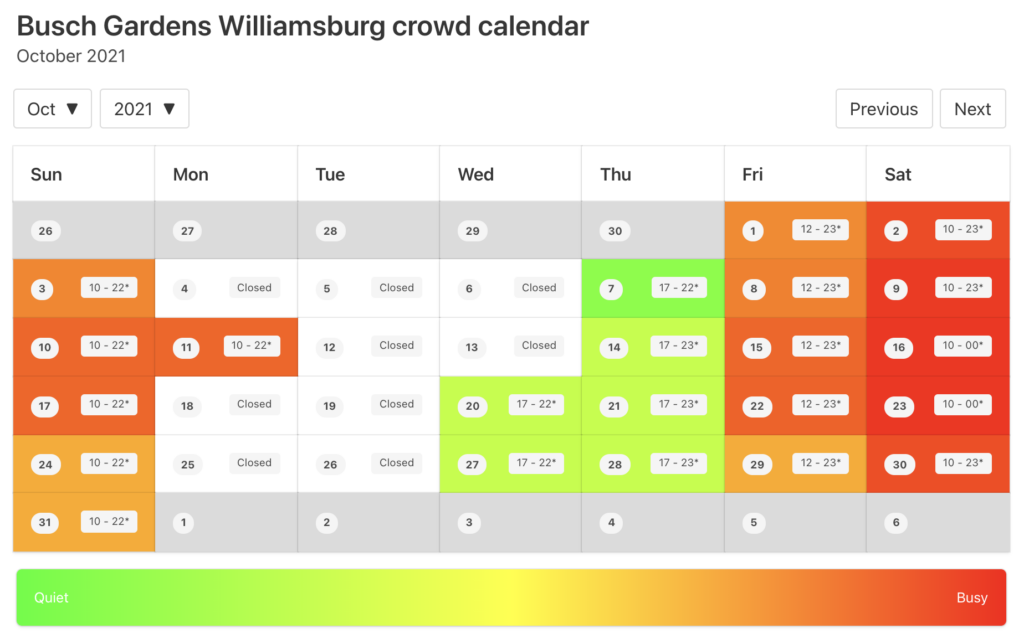Click the green Thursday 7 date badge

[x=611, y=289]
